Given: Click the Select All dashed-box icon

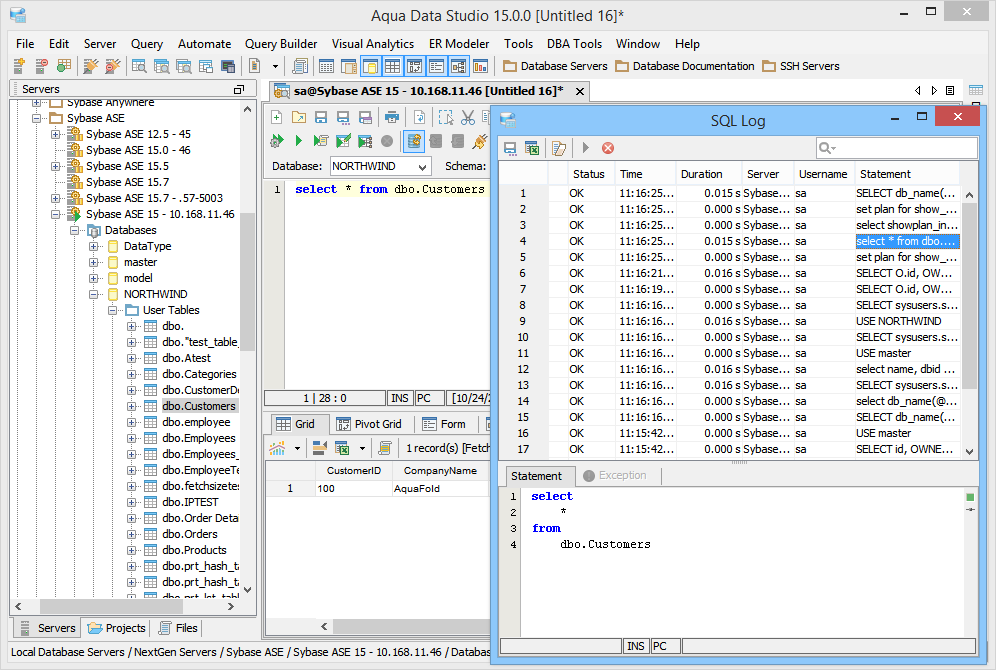Looking at the screenshot, I should click(x=446, y=117).
